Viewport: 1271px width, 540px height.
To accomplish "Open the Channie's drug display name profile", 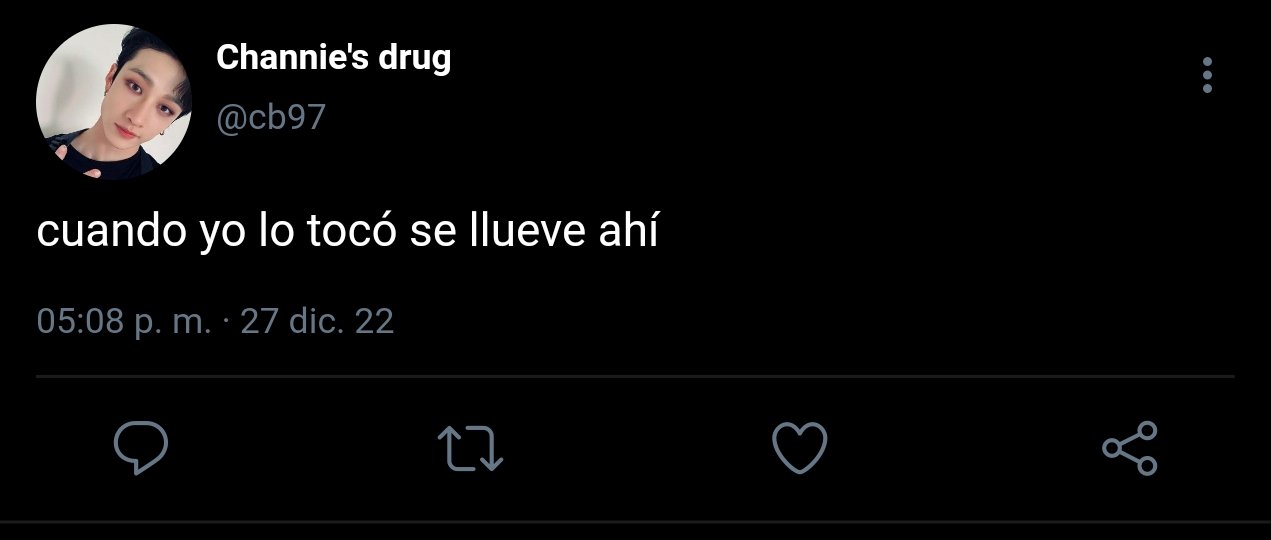I will click(333, 59).
